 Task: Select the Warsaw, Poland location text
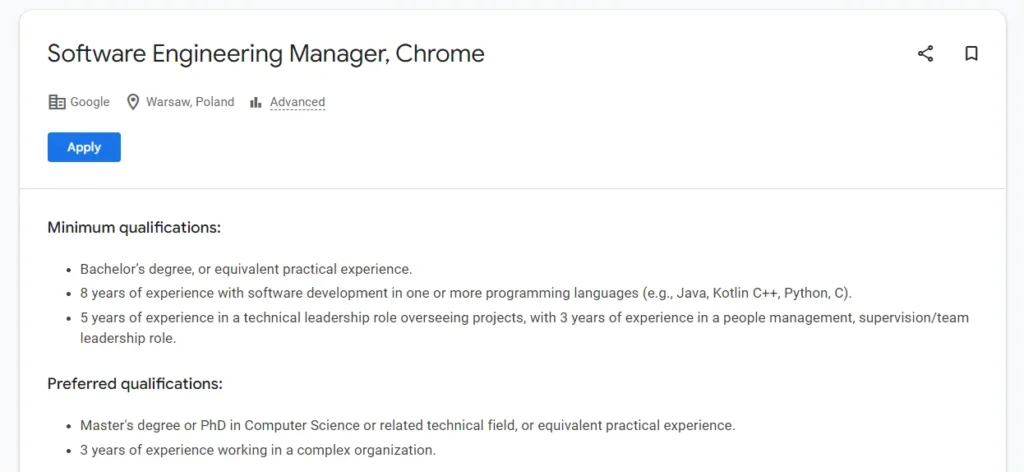click(x=190, y=102)
